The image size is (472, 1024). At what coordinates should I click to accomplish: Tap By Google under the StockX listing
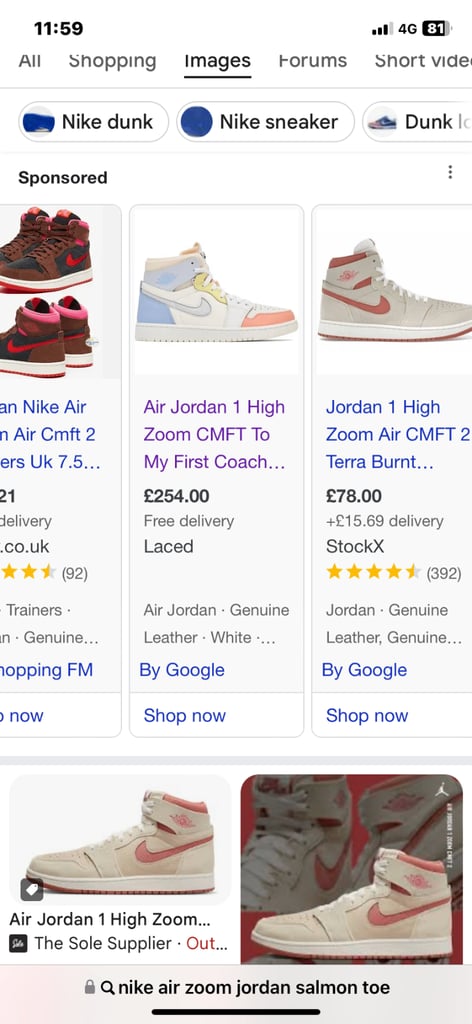tap(364, 670)
